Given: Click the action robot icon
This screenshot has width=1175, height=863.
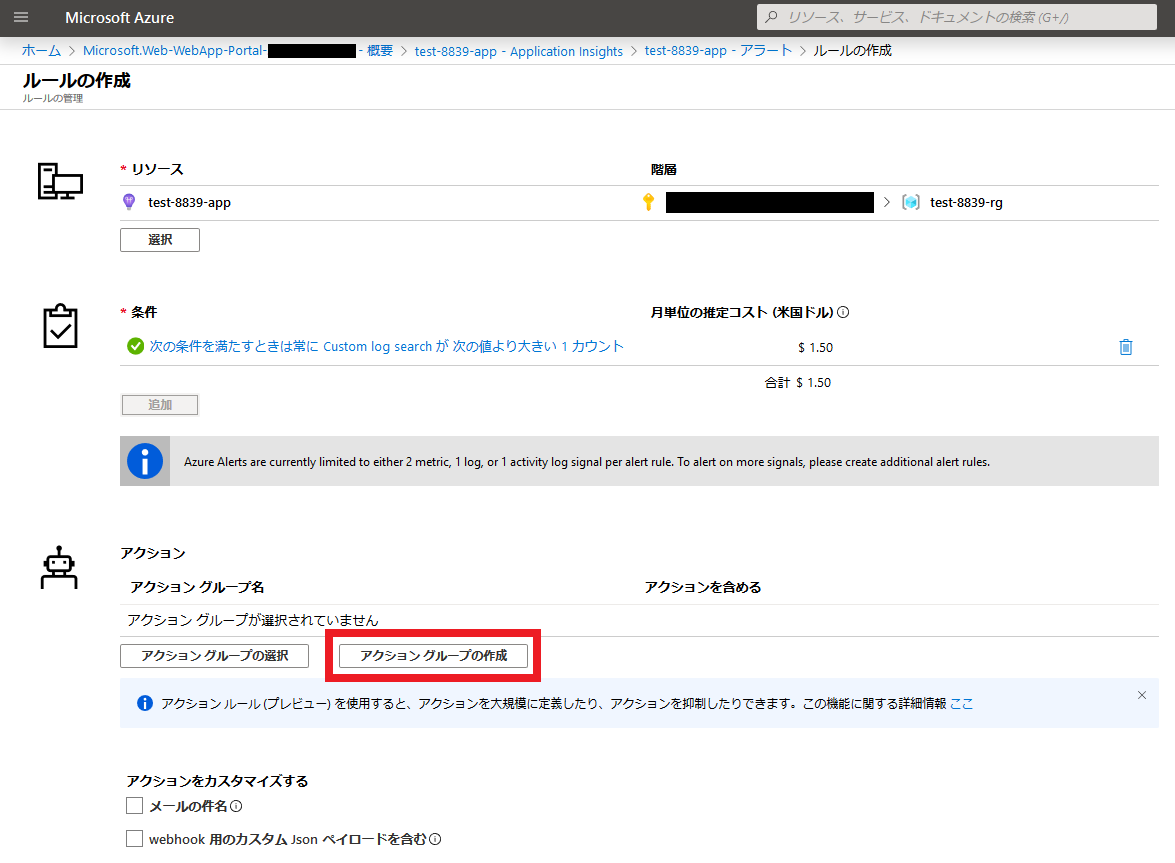Looking at the screenshot, I should coord(59,568).
